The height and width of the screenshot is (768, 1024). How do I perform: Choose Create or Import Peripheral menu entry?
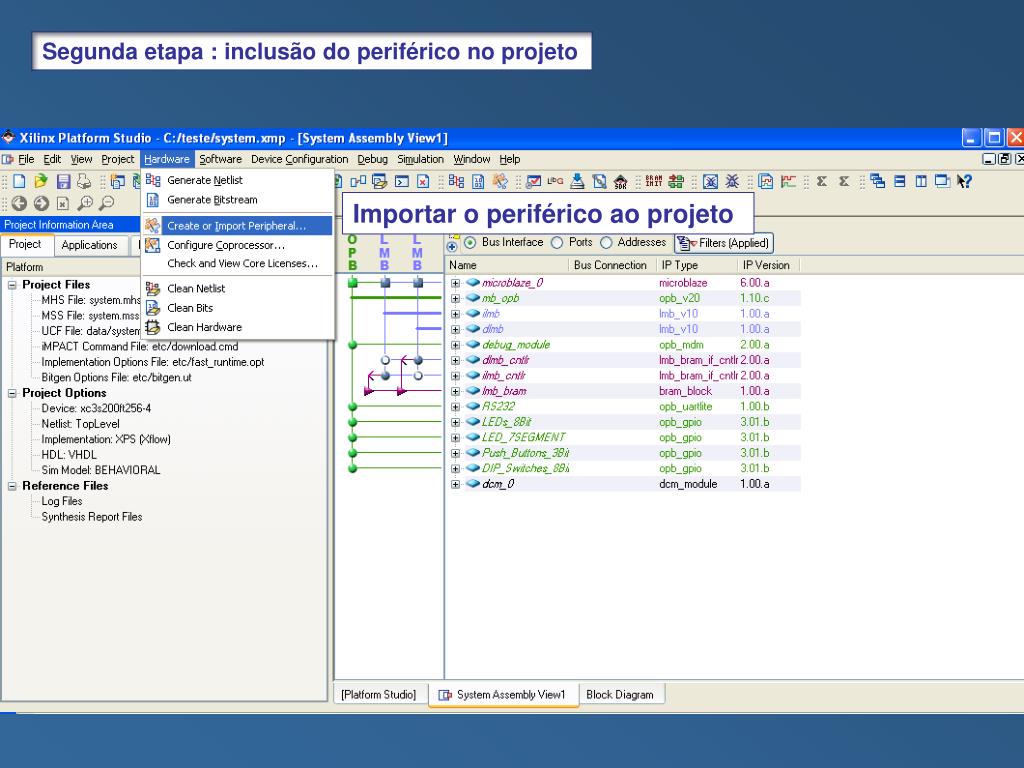238,225
